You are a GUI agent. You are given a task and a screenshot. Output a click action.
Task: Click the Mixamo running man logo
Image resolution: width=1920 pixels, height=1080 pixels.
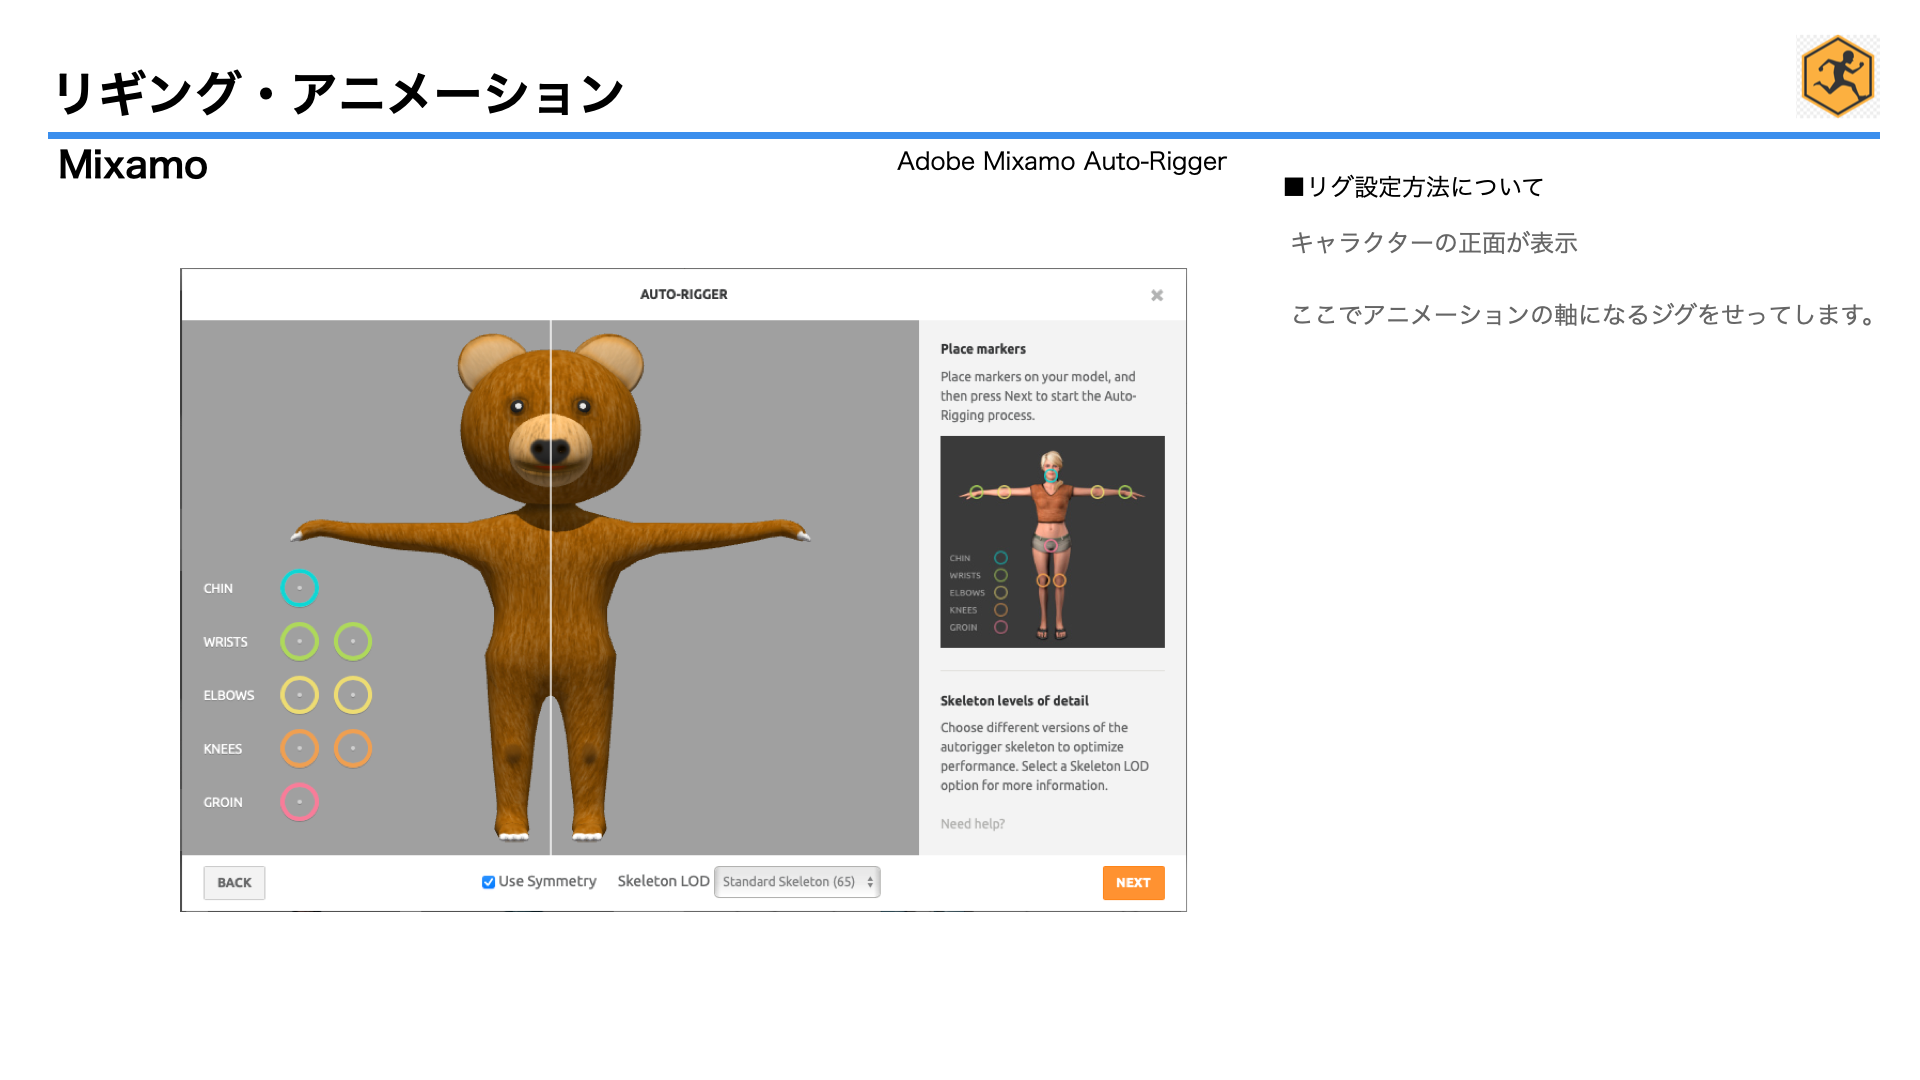tap(1837, 77)
